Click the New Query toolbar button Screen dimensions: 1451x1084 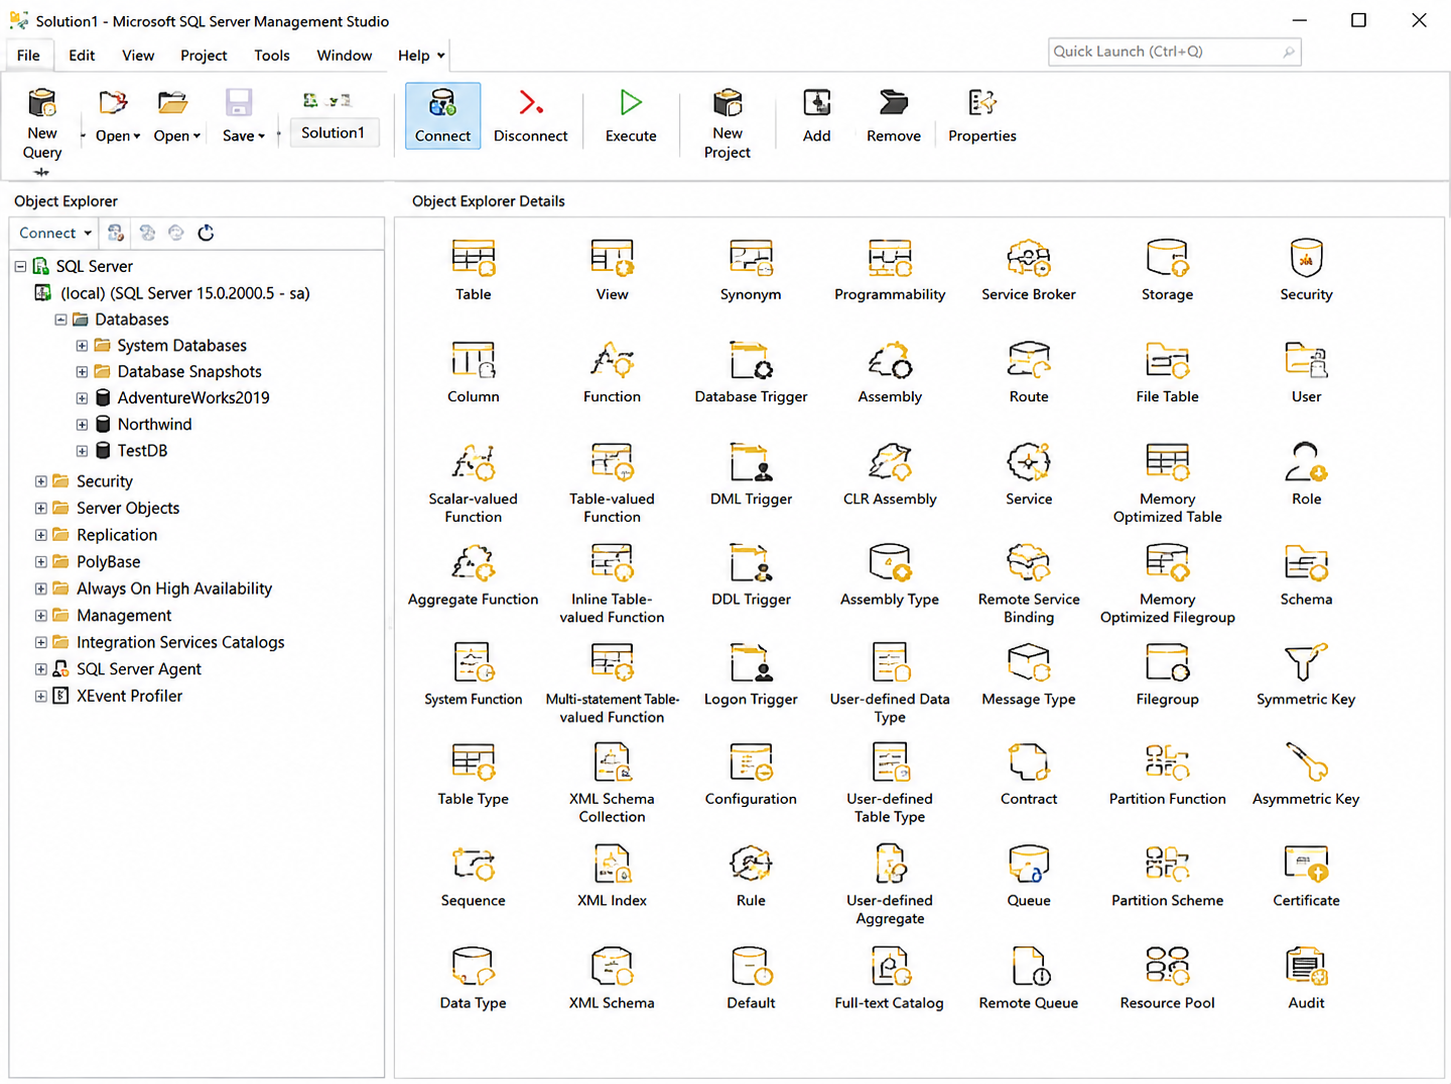click(42, 124)
